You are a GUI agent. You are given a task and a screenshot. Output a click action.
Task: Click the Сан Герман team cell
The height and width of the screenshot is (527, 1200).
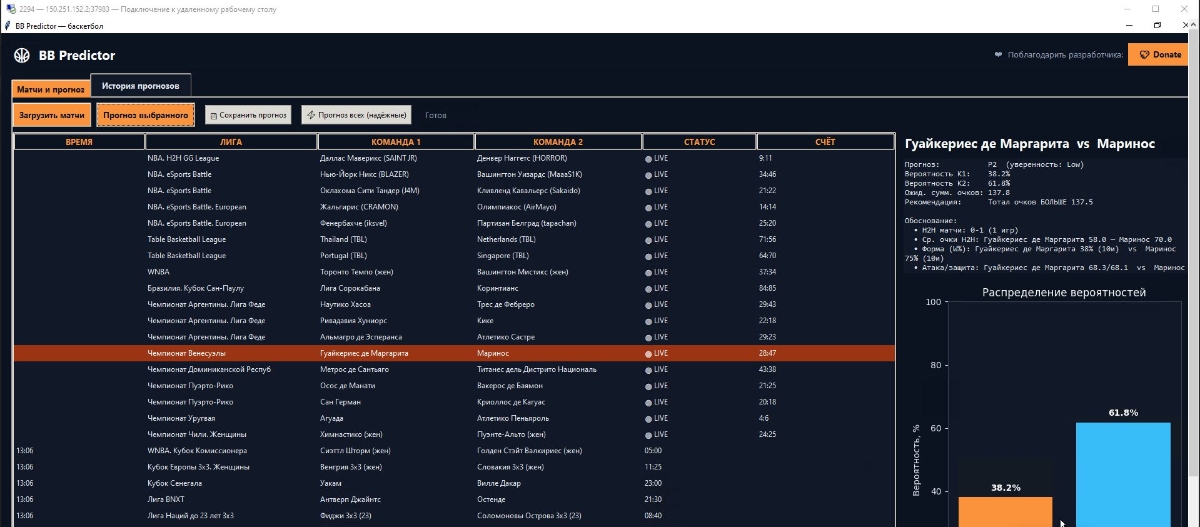tap(396, 402)
